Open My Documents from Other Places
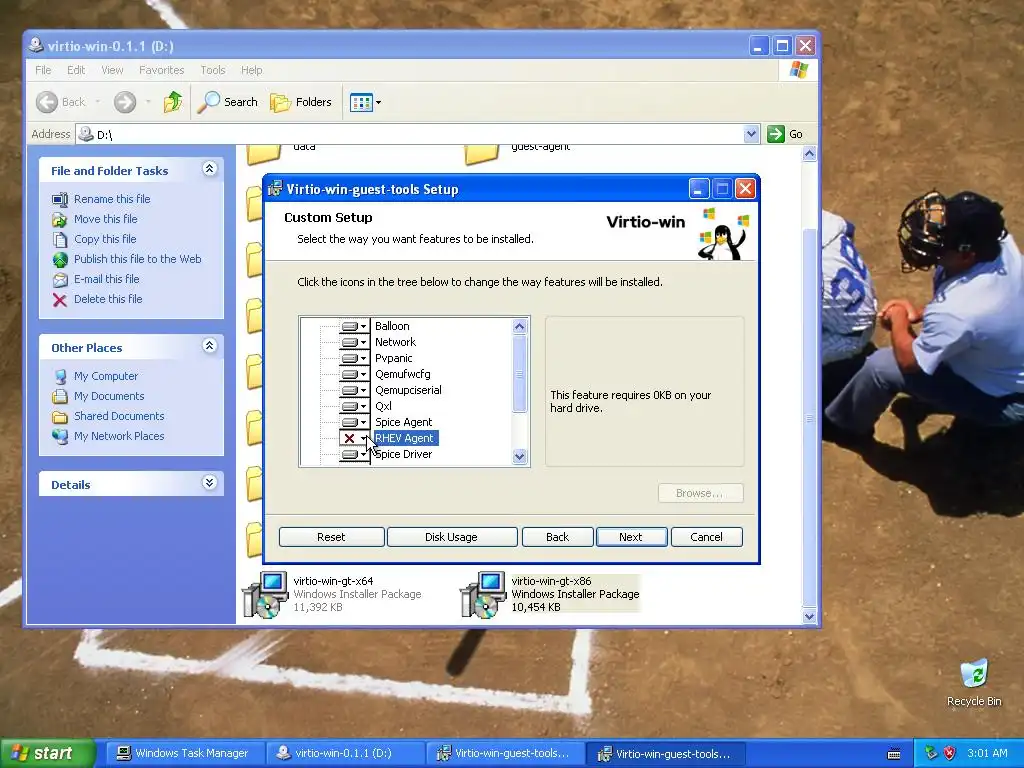Image resolution: width=1024 pixels, height=768 pixels. (108, 396)
